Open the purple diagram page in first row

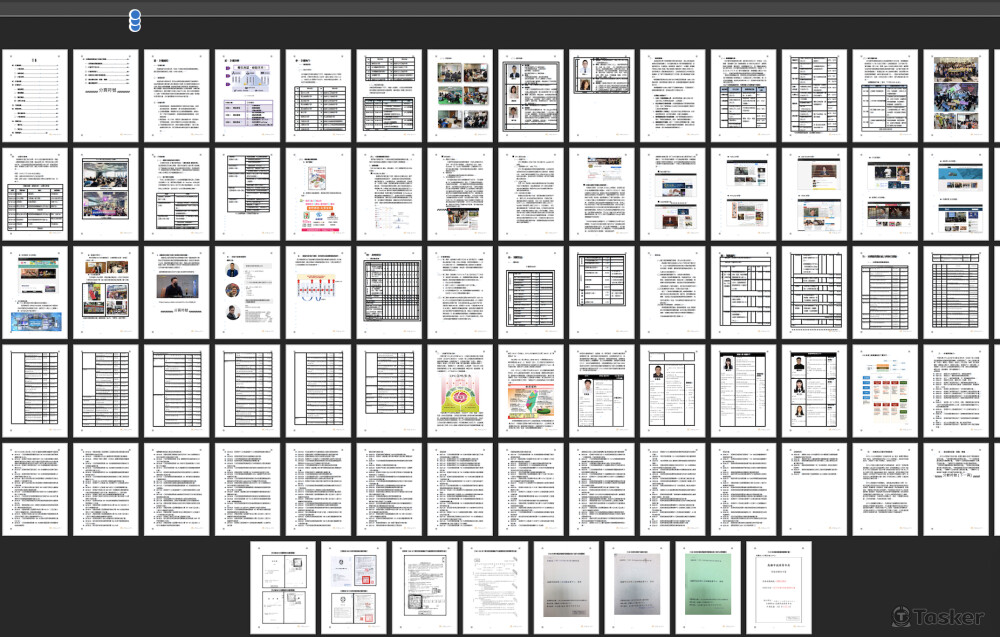[x=248, y=95]
